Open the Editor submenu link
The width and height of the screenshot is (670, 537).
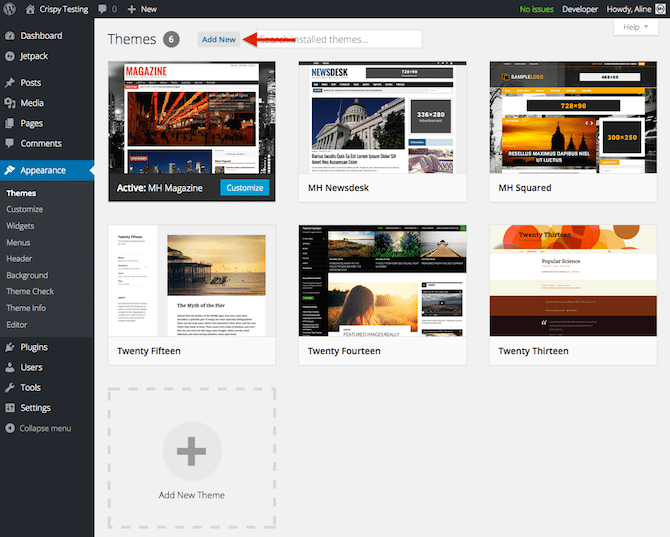(17, 325)
